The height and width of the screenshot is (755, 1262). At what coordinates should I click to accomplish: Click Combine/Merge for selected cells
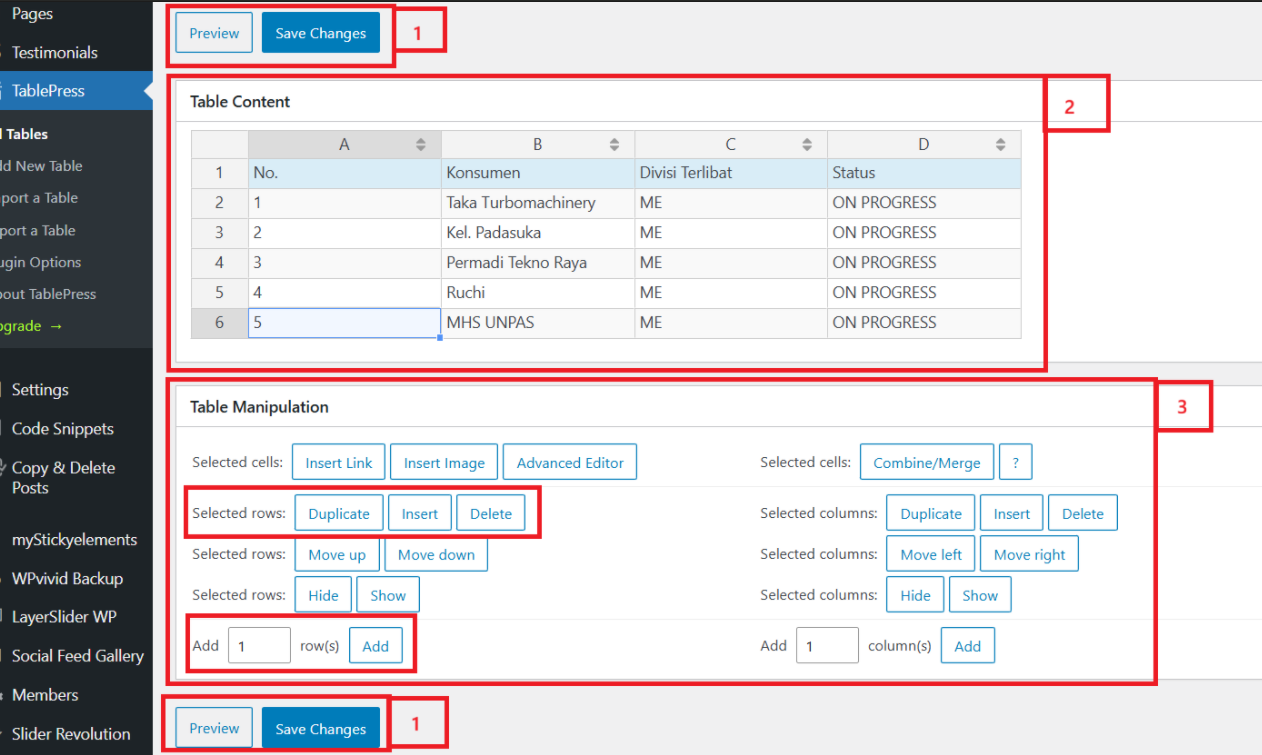point(927,463)
